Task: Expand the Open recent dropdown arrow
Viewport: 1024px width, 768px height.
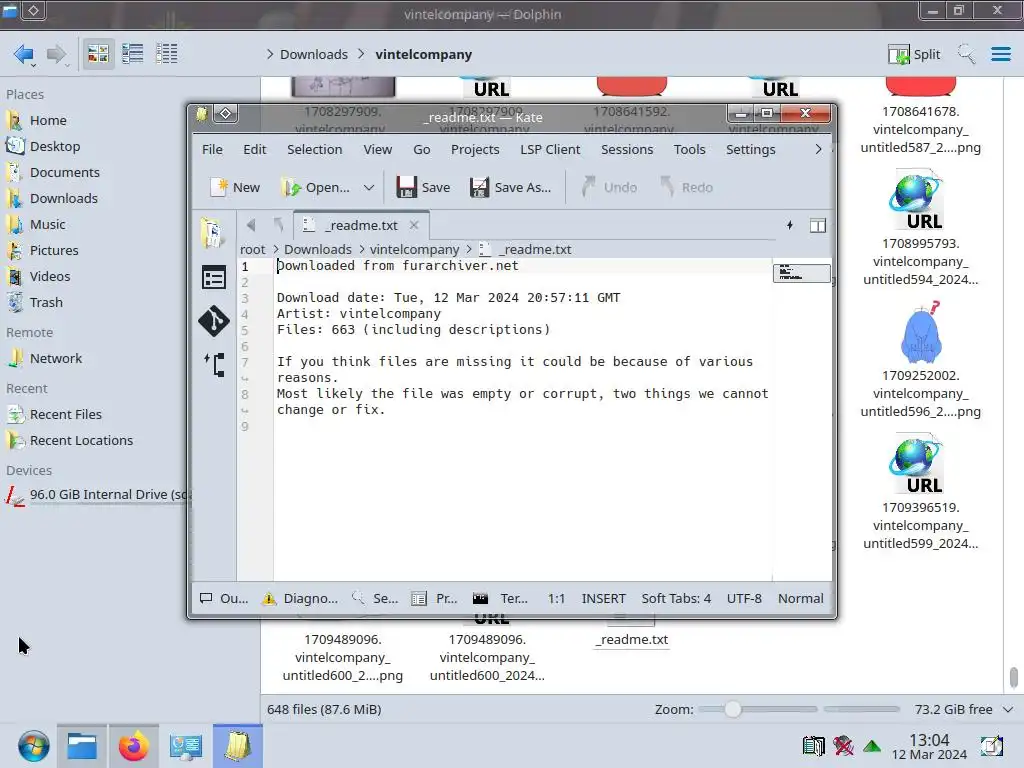Action: [x=369, y=187]
